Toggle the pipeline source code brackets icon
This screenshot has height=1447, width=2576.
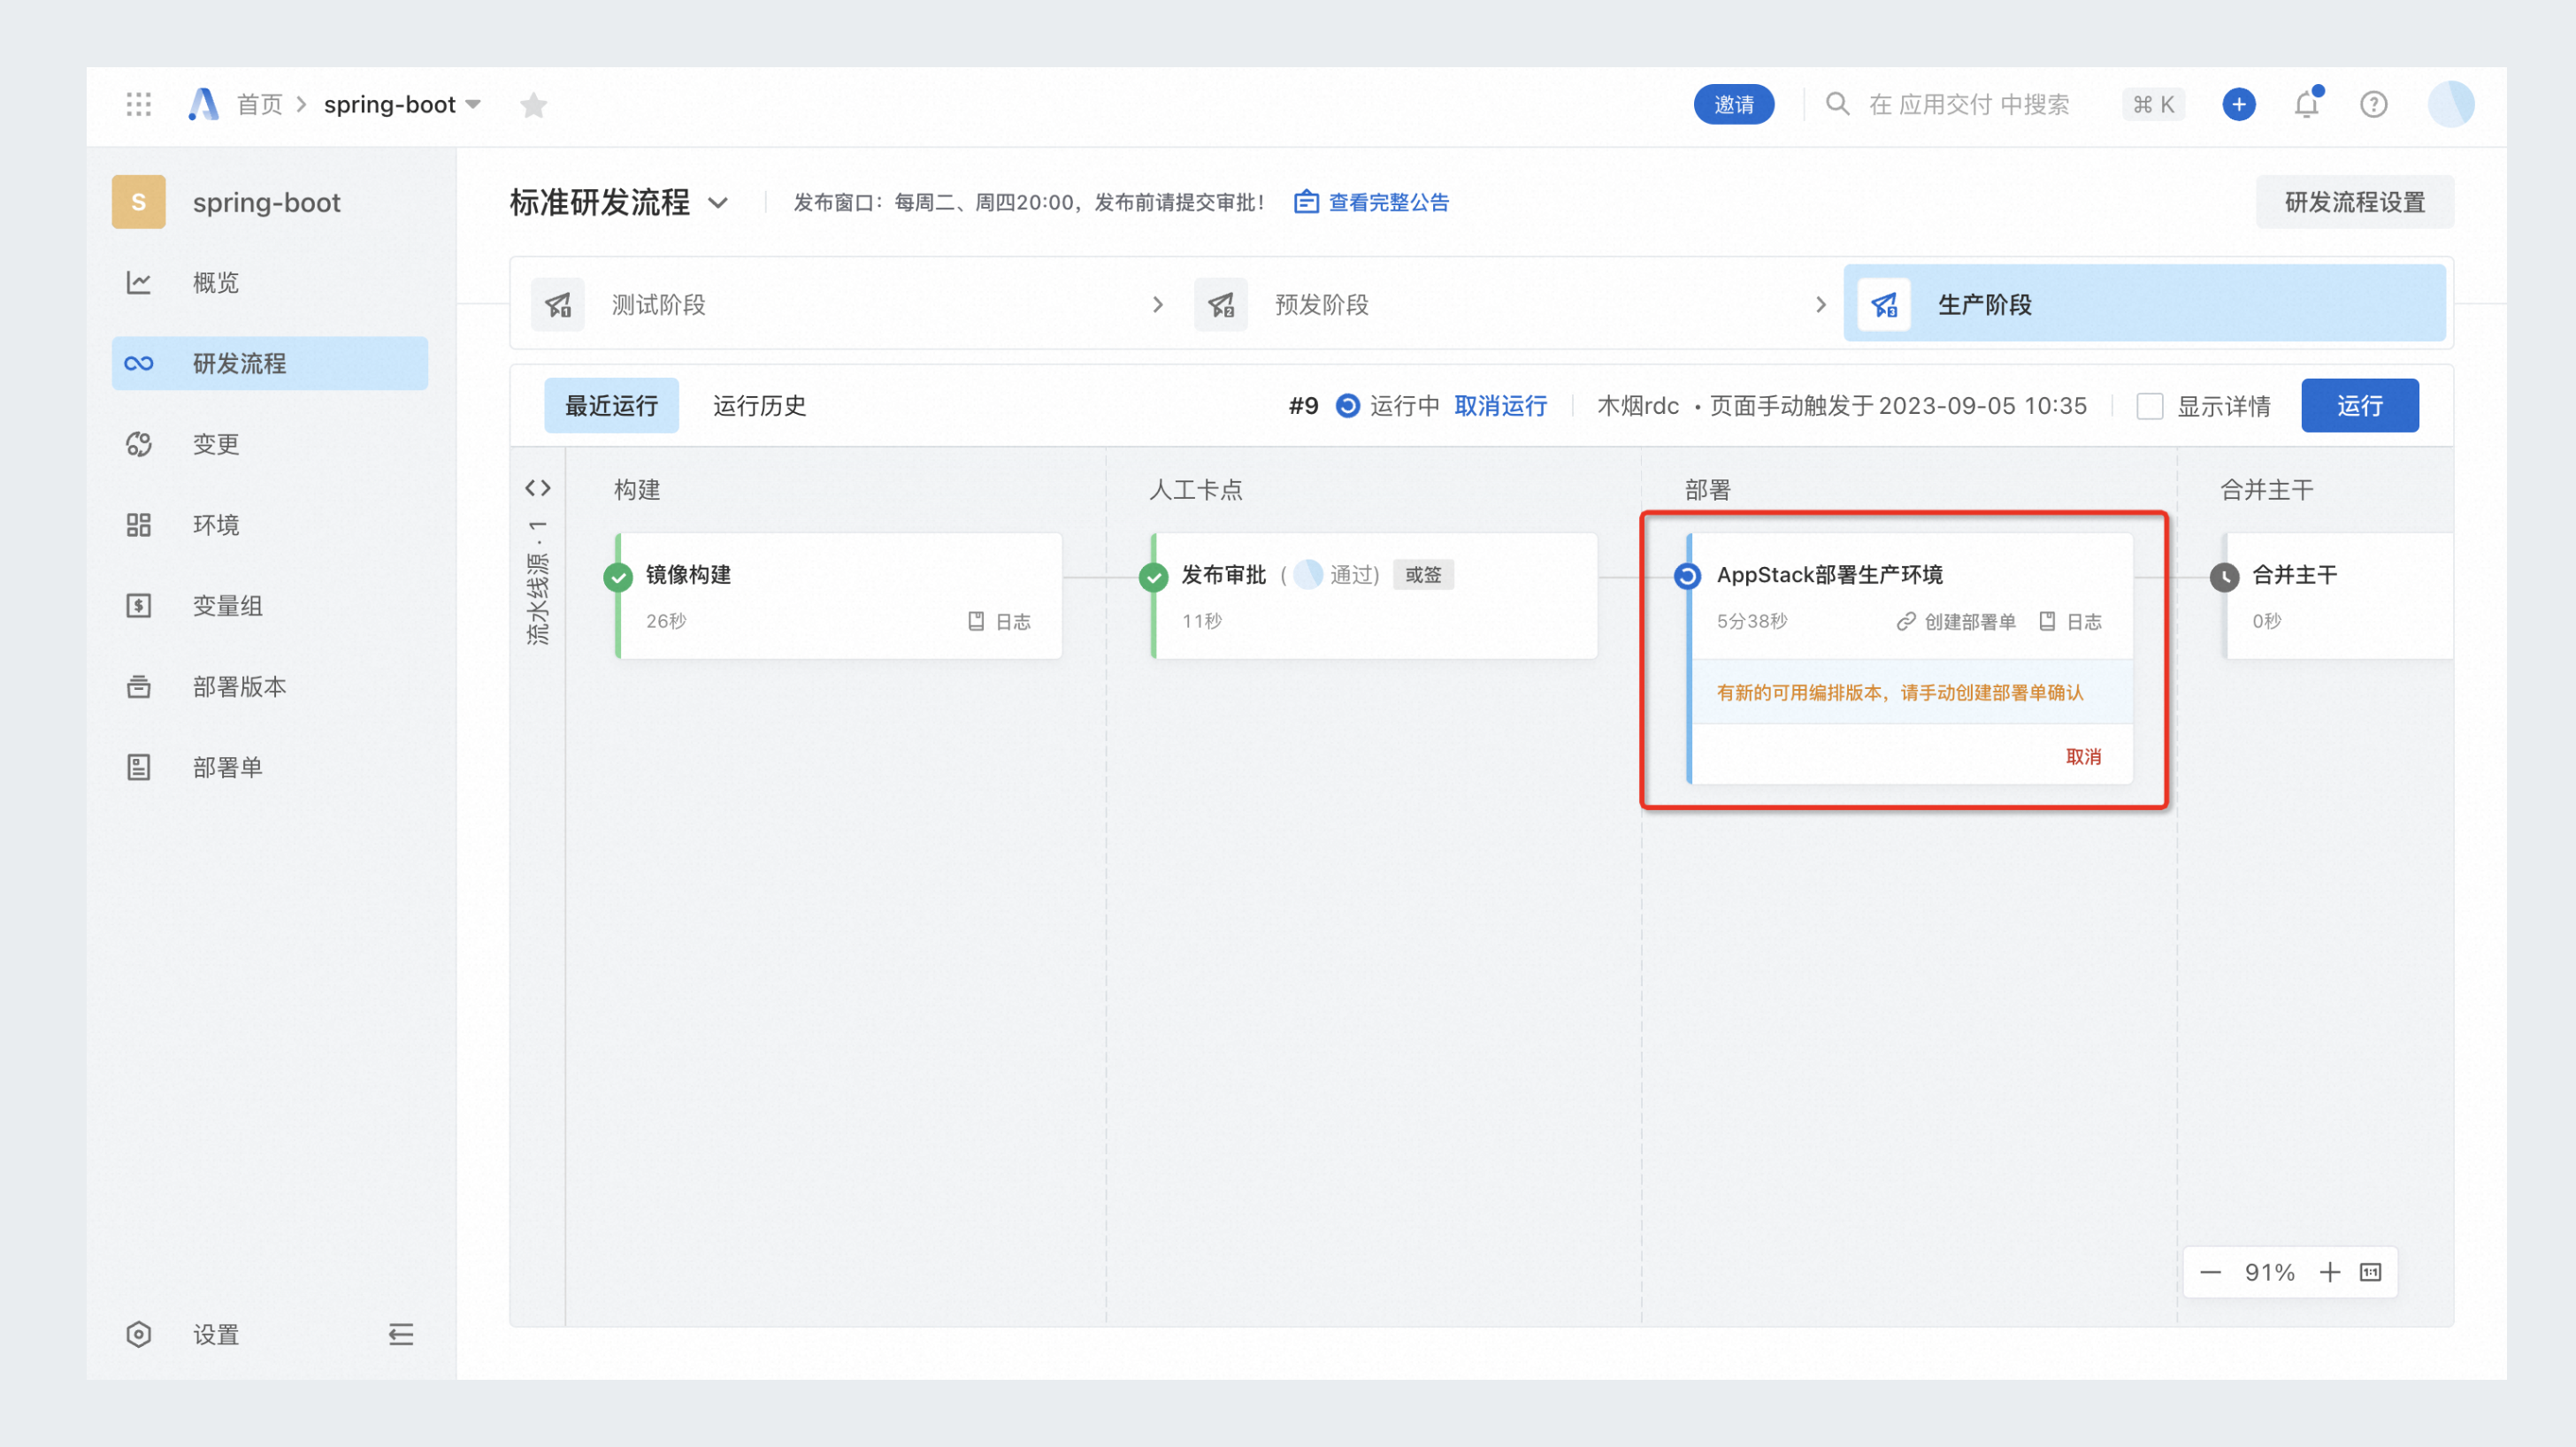(x=538, y=488)
